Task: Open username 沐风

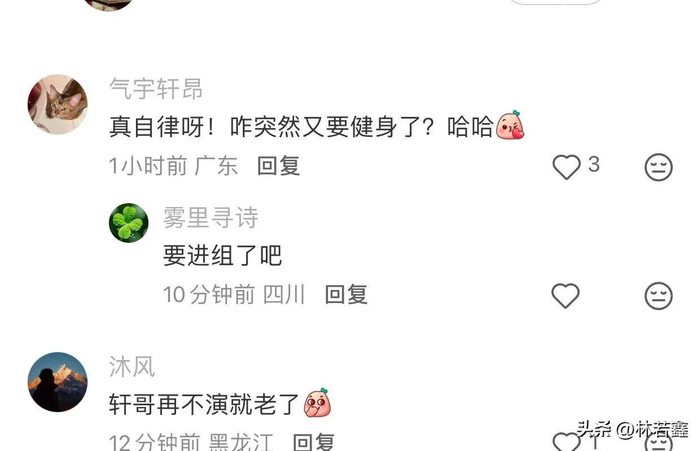Action: pos(132,367)
